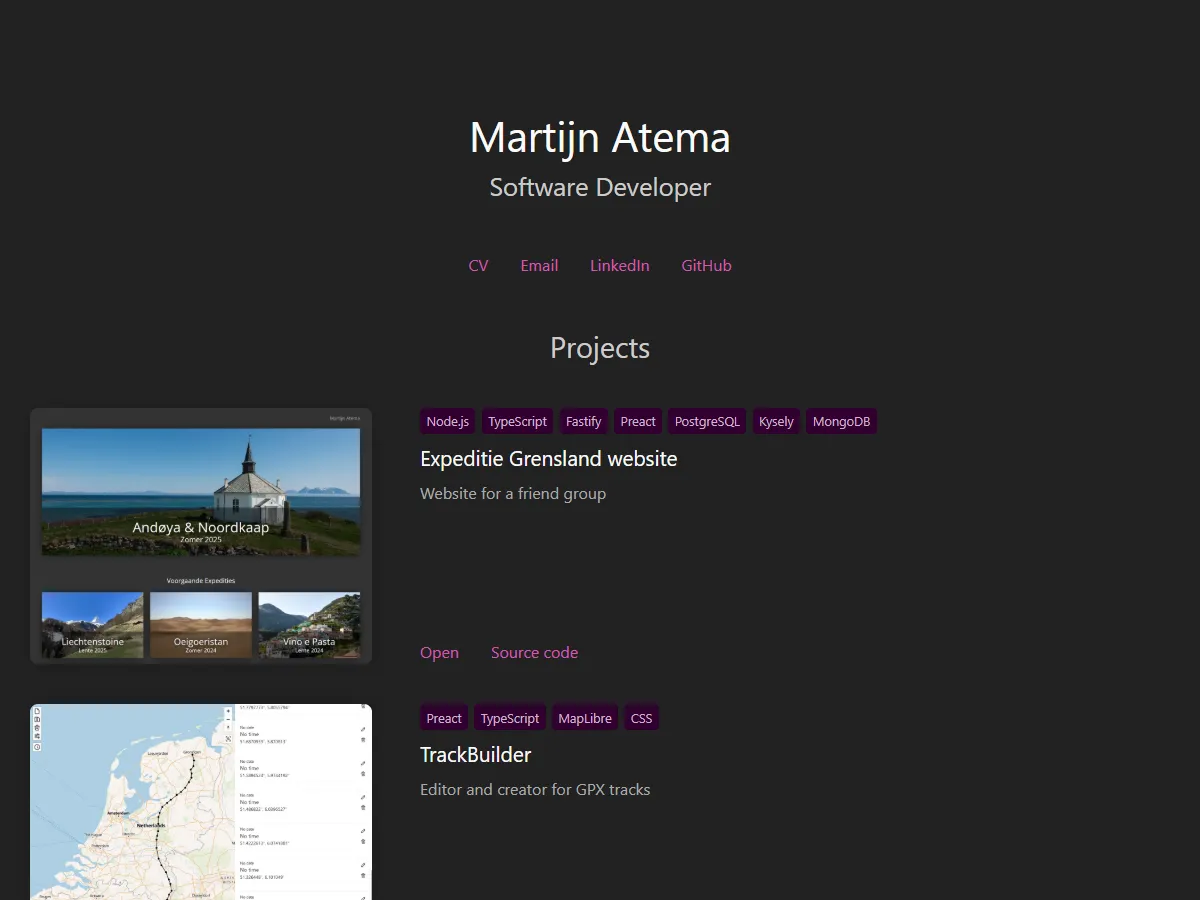Screen dimensions: 1200x900
Task: Click the Preact tag under TrackBuilder
Action: pos(444,718)
